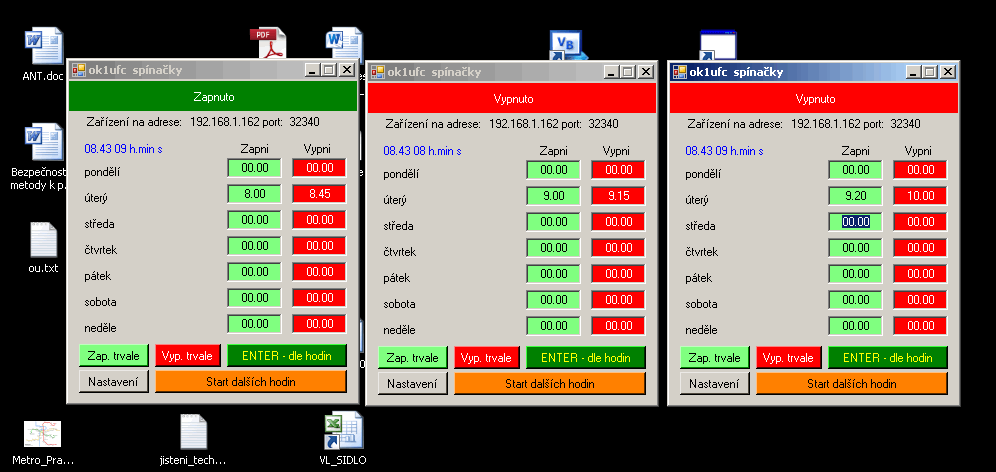Viewport: 996px width, 472px height.
Task: Click the highlighted středa Zapni field
Action: 855,222
